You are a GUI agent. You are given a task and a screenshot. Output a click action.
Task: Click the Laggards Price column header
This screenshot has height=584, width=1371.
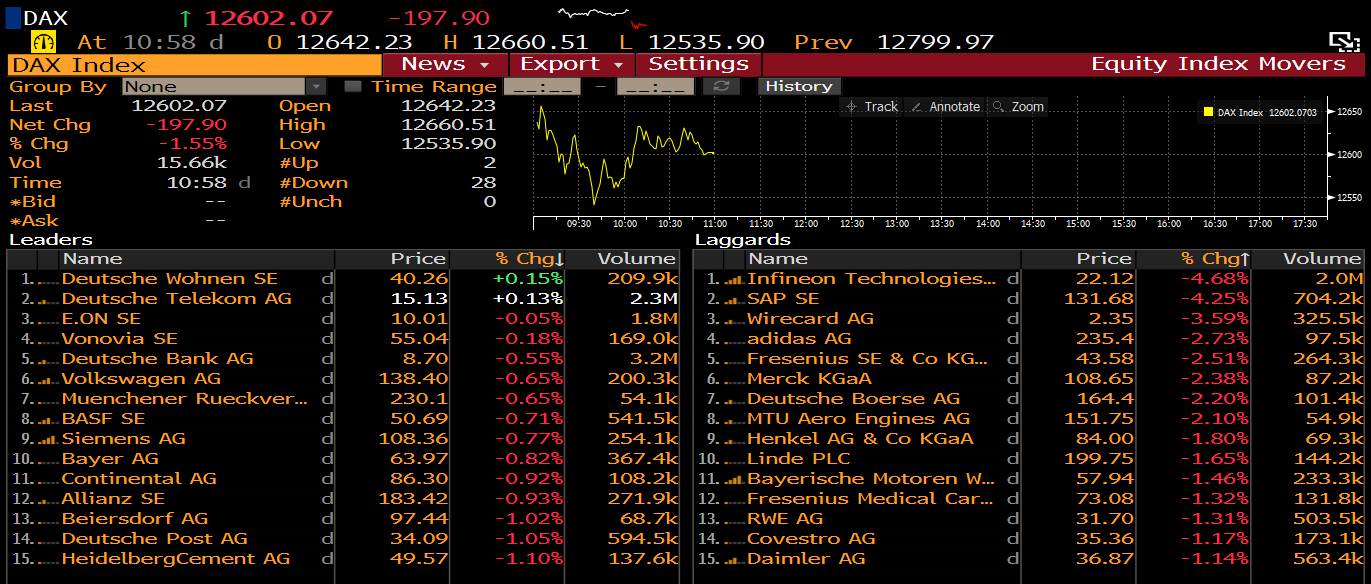pyautogui.click(x=1078, y=259)
